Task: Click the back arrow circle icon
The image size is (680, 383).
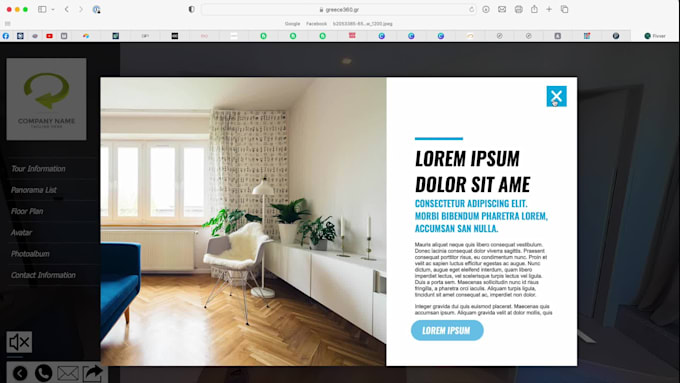Action: click(x=20, y=373)
